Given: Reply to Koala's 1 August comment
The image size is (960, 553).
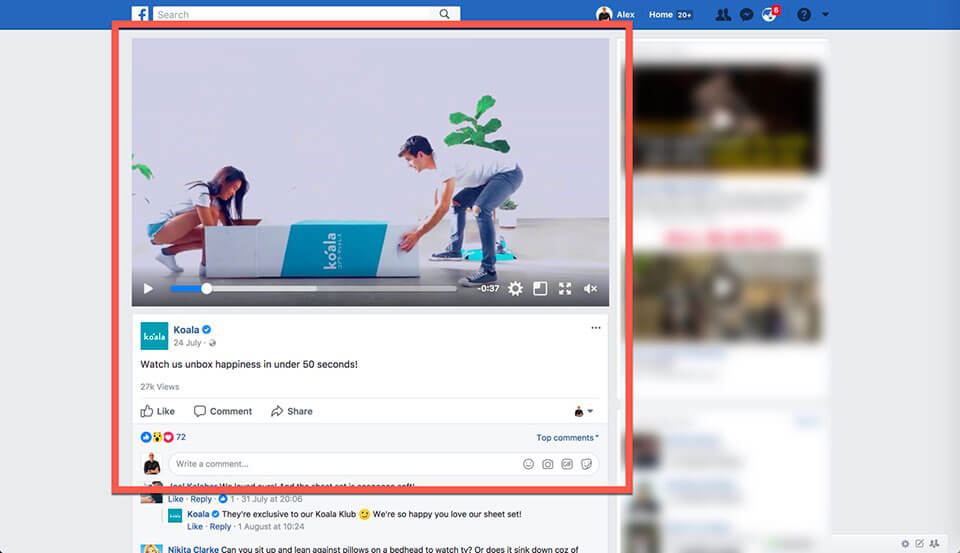Looking at the screenshot, I should point(220,527).
